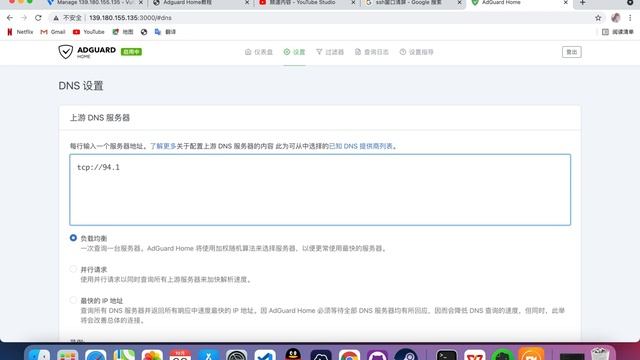Open the Chrome three-dot menu

pos(630,18)
